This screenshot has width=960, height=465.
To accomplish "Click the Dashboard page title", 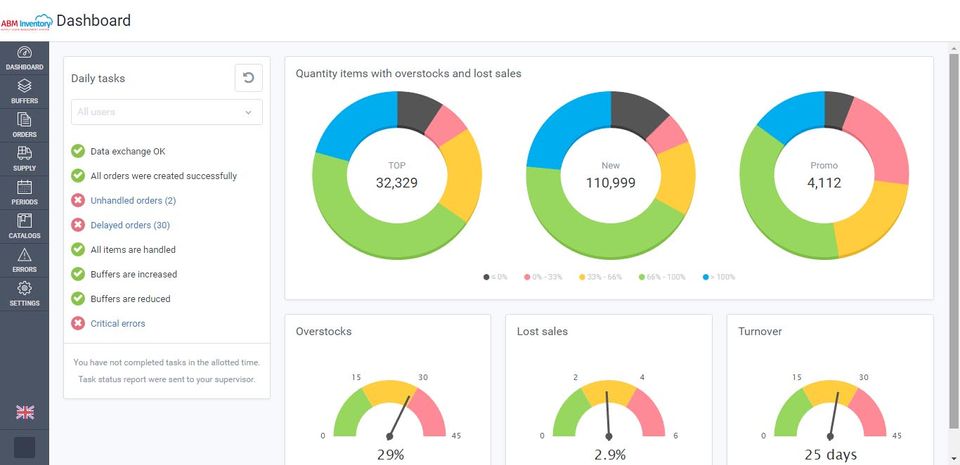I will coord(94,21).
